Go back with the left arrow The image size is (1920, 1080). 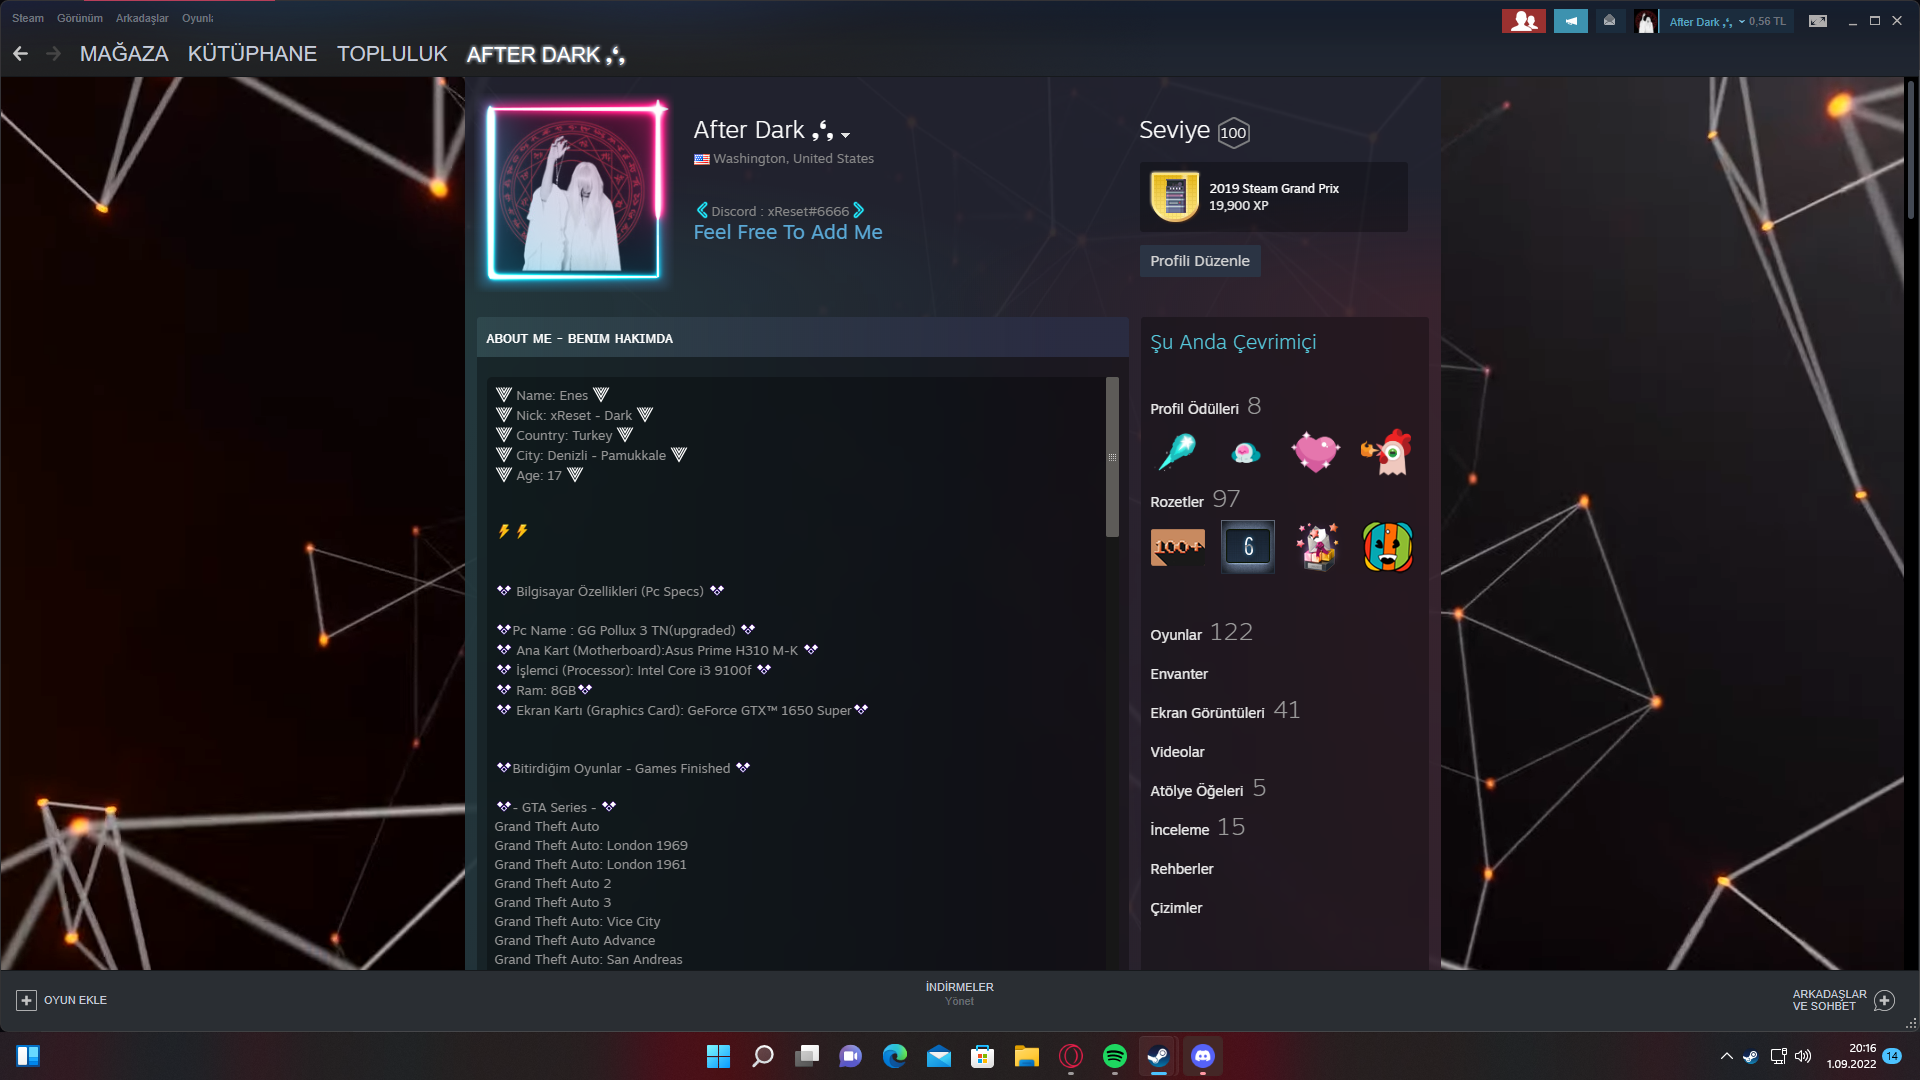pos(20,54)
